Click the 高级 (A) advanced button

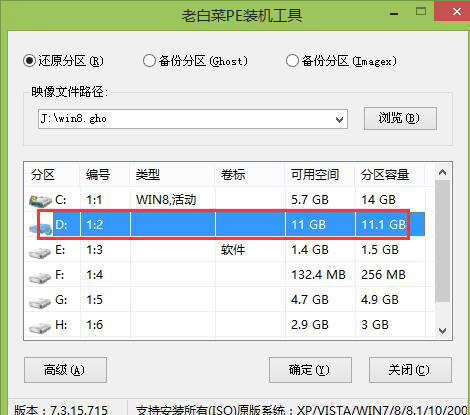[65, 370]
